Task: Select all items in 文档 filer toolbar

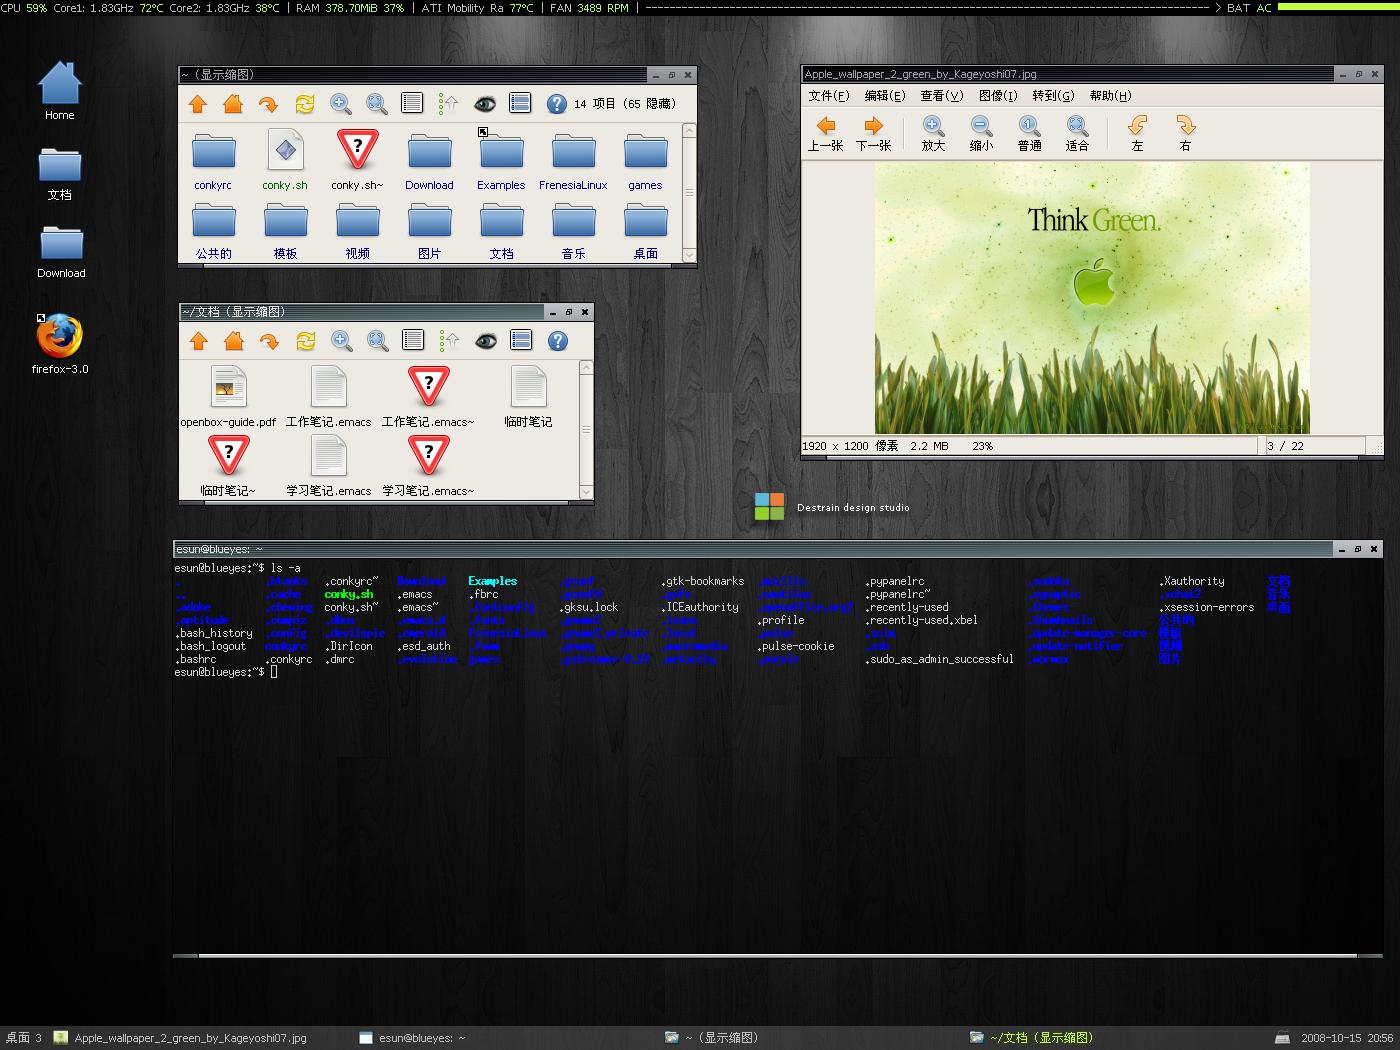Action: pos(521,340)
